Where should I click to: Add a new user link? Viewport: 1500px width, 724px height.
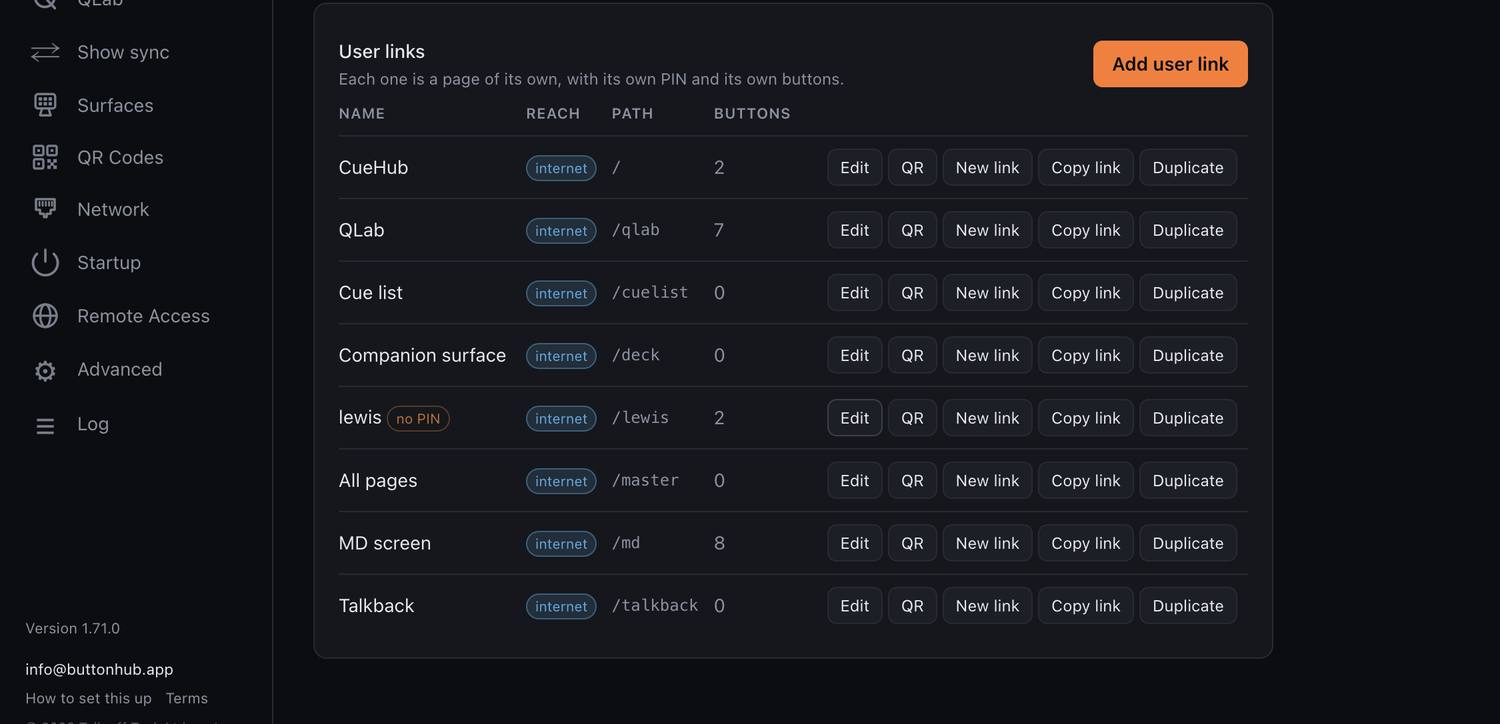click(1170, 64)
